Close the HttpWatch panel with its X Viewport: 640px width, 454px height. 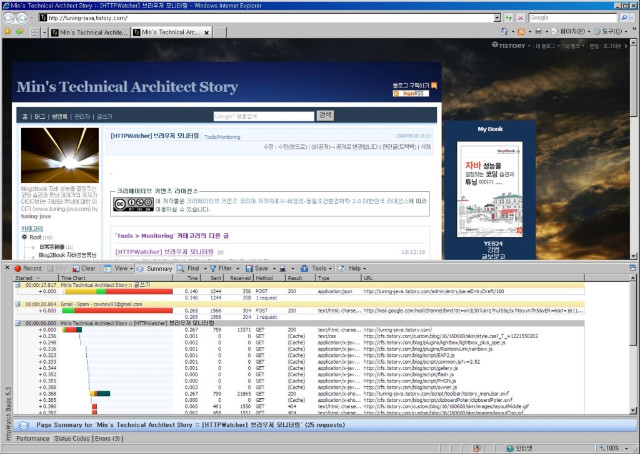pos(7,268)
